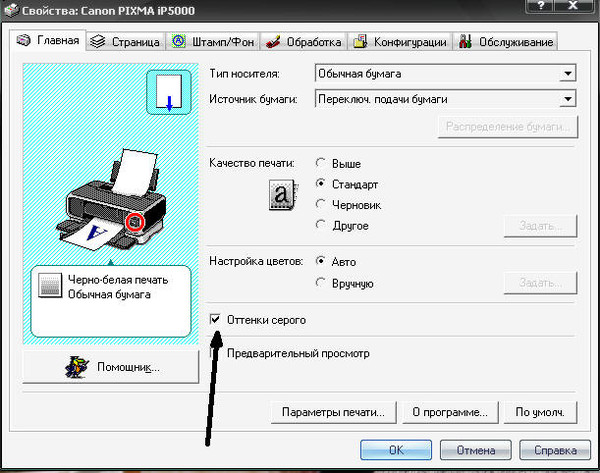Click the По умолч. defaults button

[x=540, y=412]
